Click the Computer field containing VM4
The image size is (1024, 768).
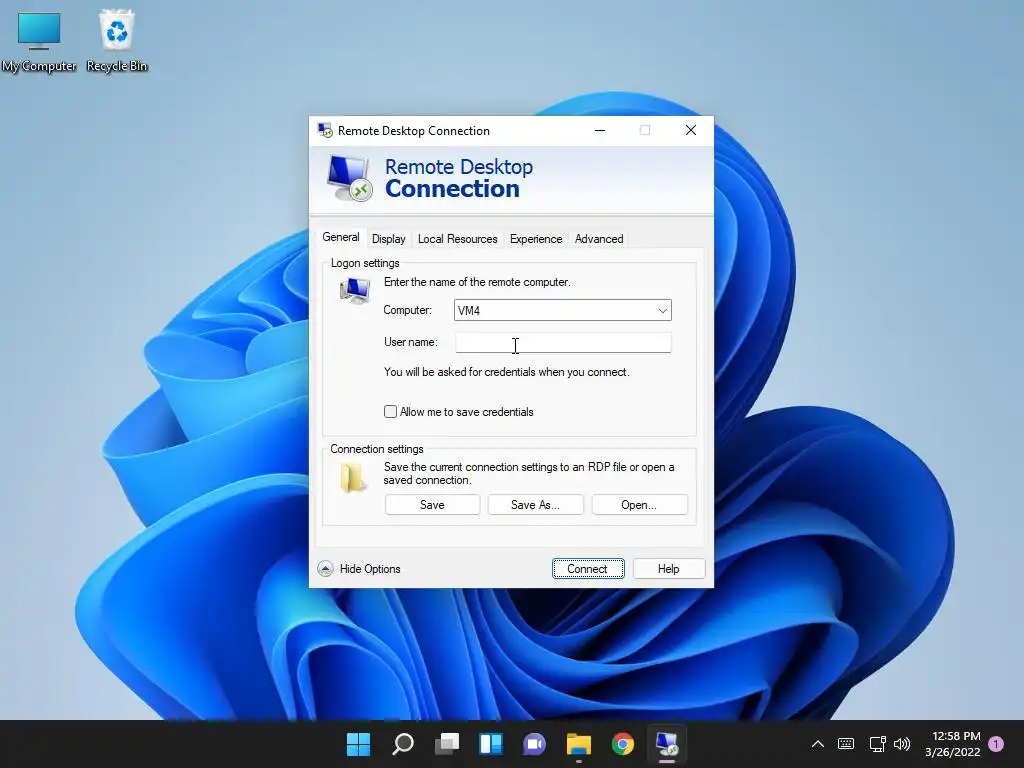[562, 310]
